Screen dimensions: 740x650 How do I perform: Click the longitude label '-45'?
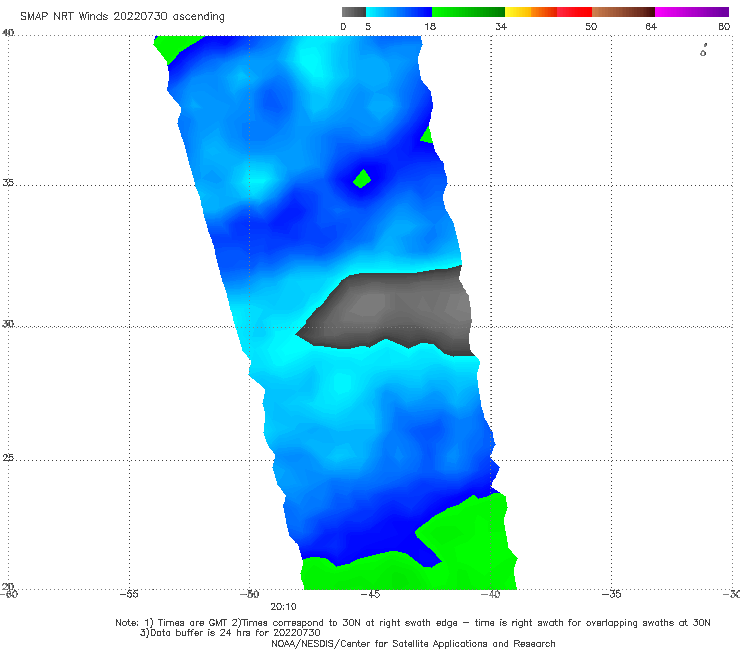[370, 594]
